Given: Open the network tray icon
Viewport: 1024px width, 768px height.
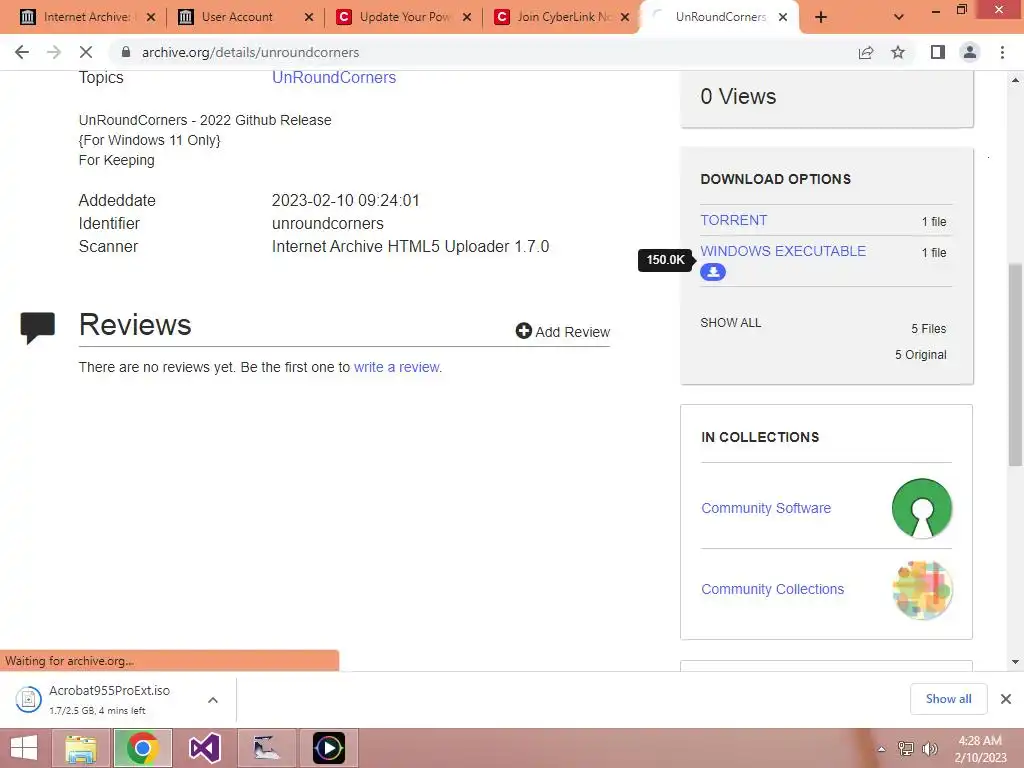Looking at the screenshot, I should [x=906, y=749].
